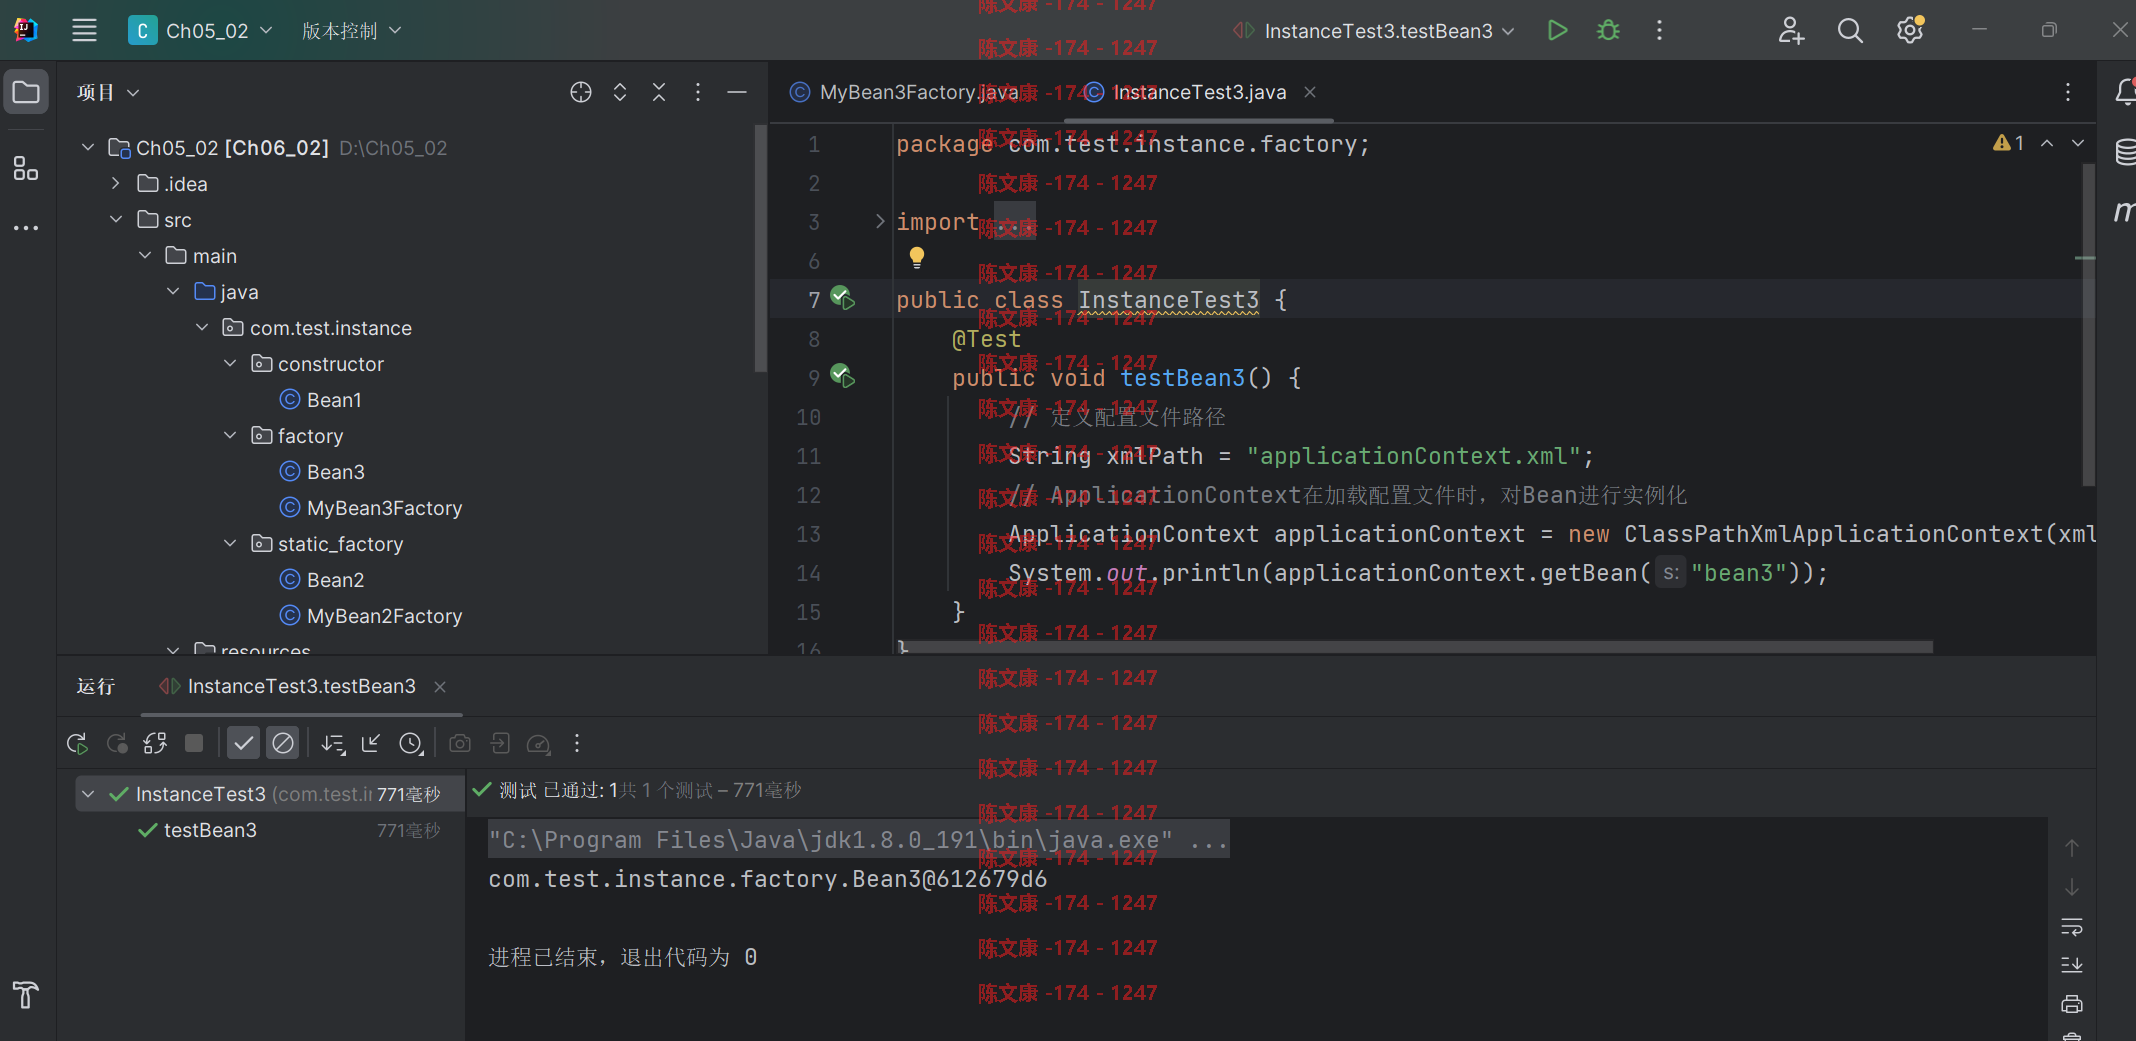Hide the project tool window
2136x1041 pixels.
(737, 92)
